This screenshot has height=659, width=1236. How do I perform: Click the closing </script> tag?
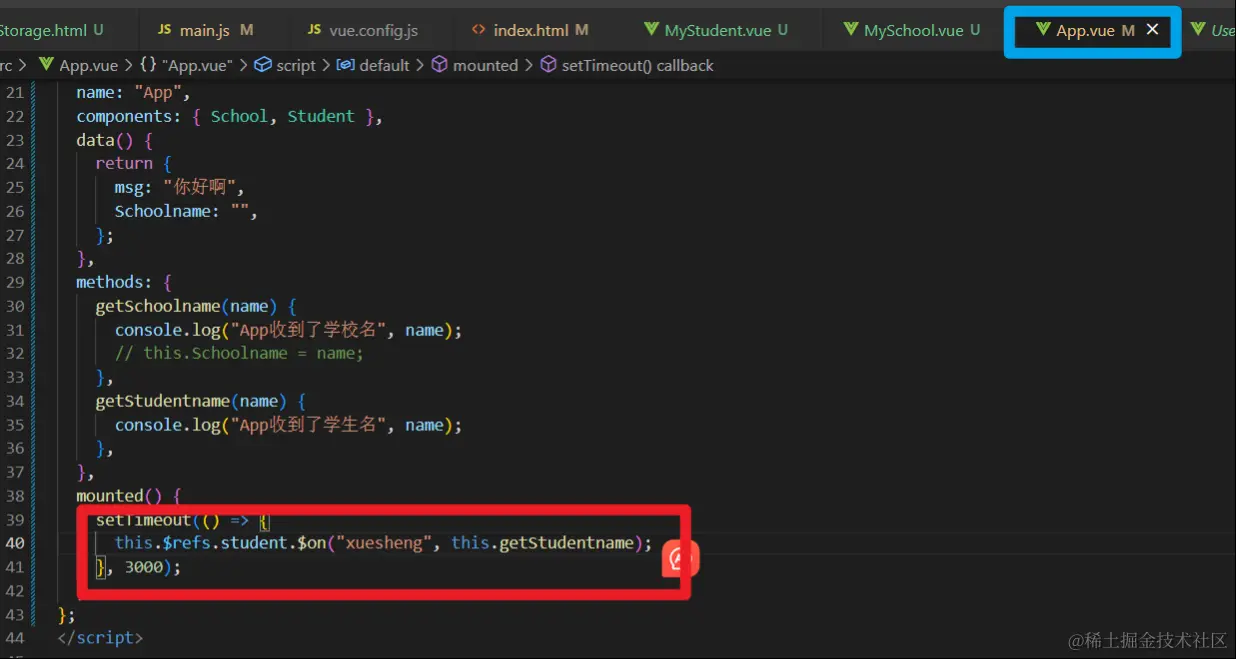pos(100,637)
